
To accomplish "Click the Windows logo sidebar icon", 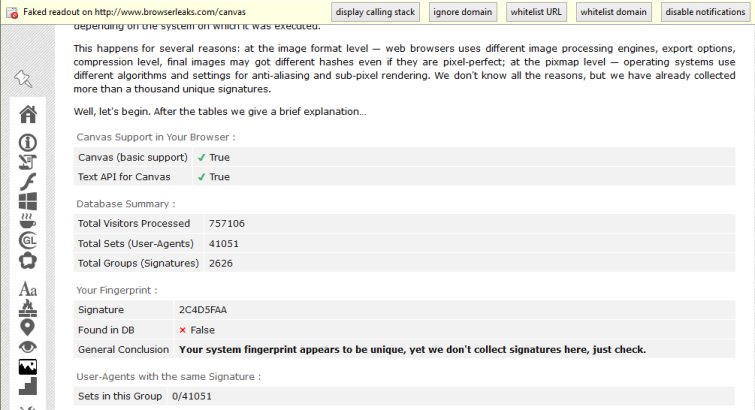I will (x=28, y=201).
